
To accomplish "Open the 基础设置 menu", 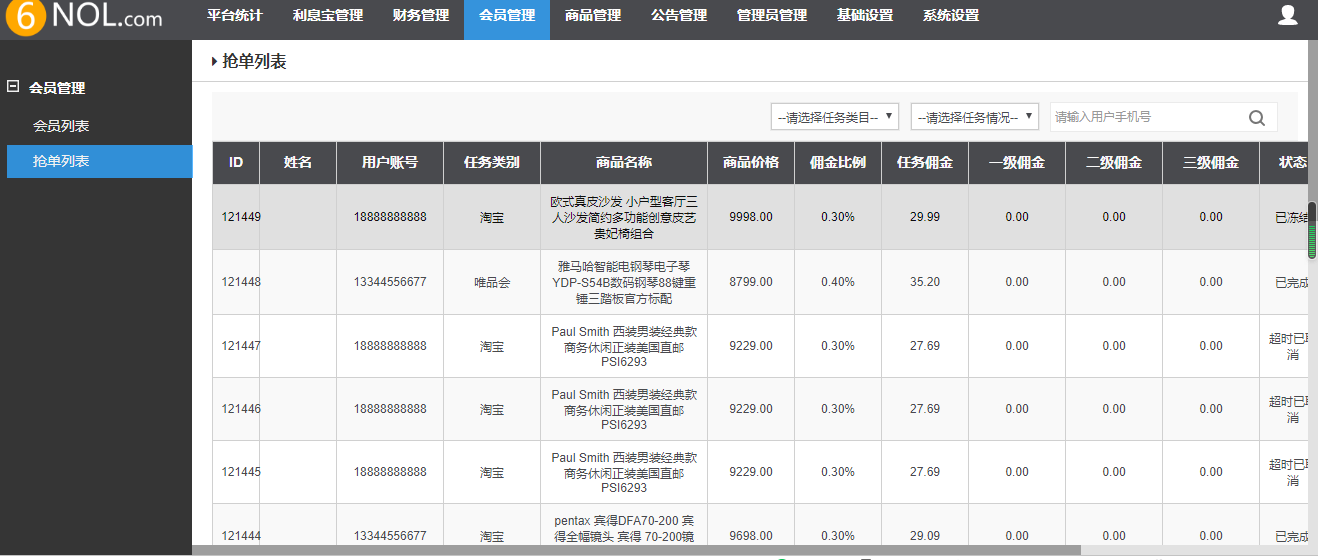I will coord(865,16).
